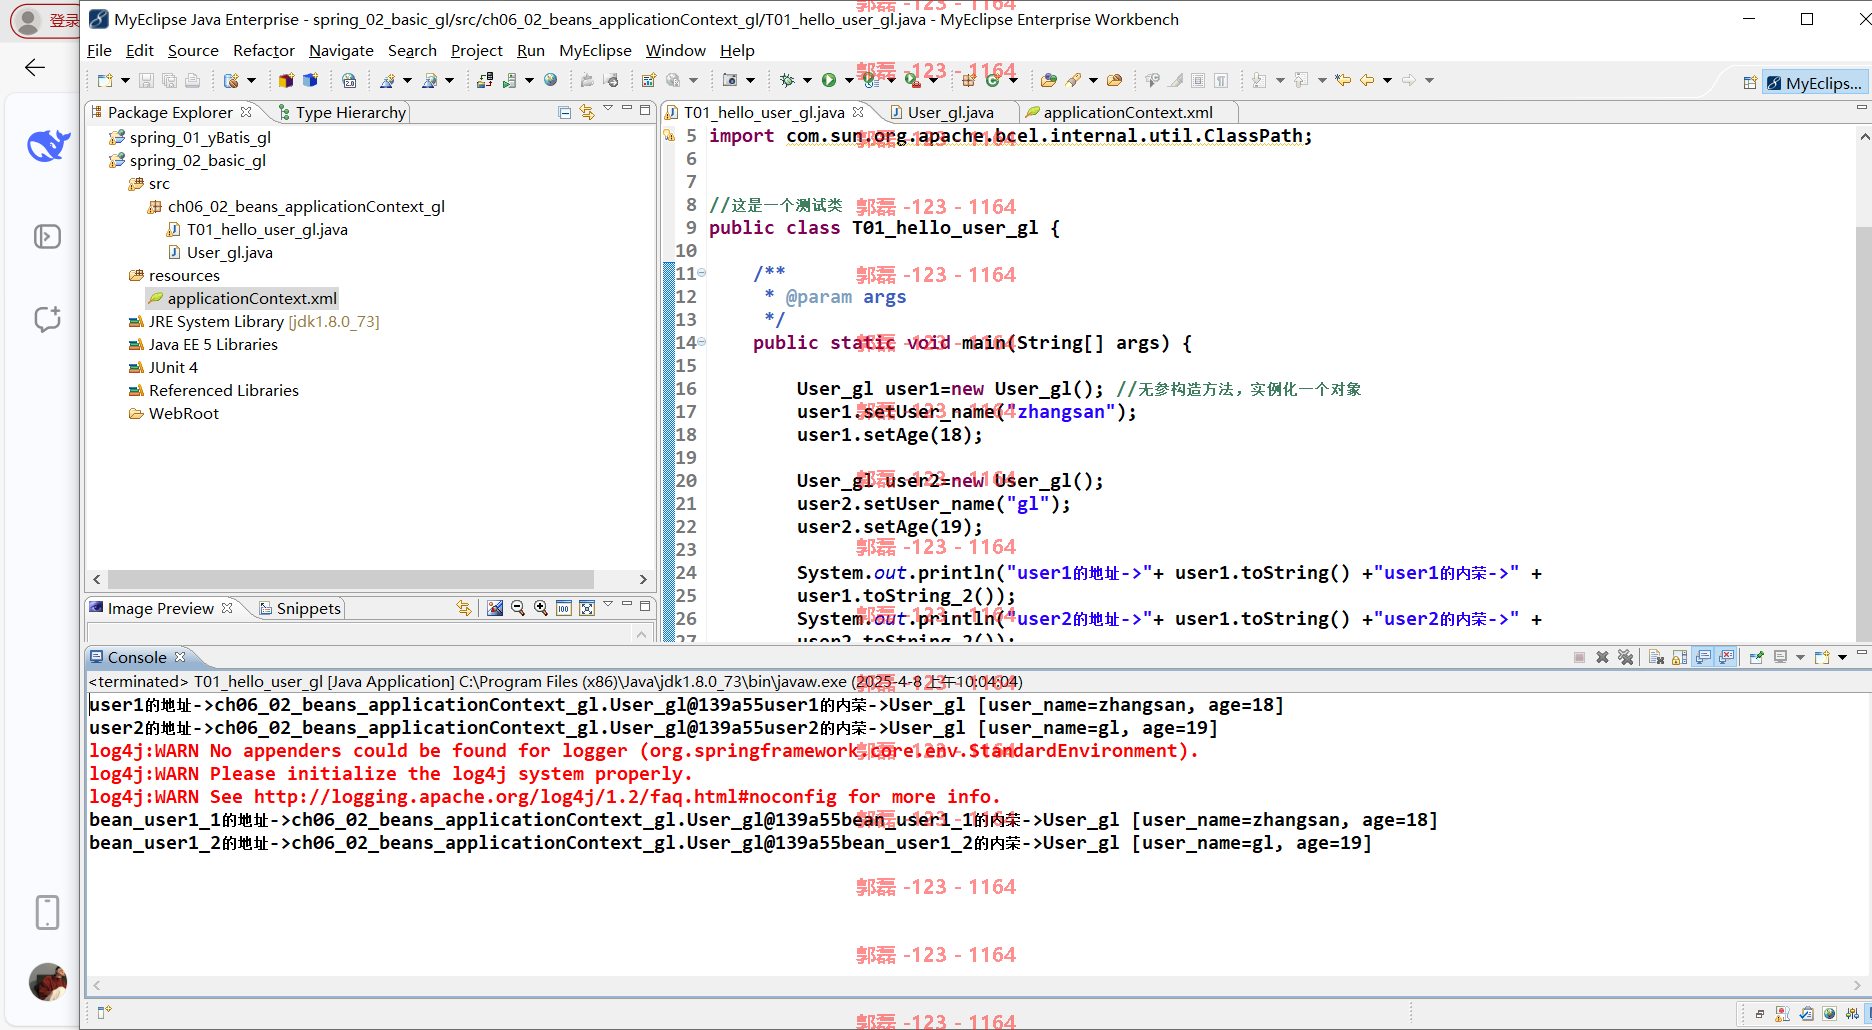Click the back arrow in left sidebar

click(35, 67)
